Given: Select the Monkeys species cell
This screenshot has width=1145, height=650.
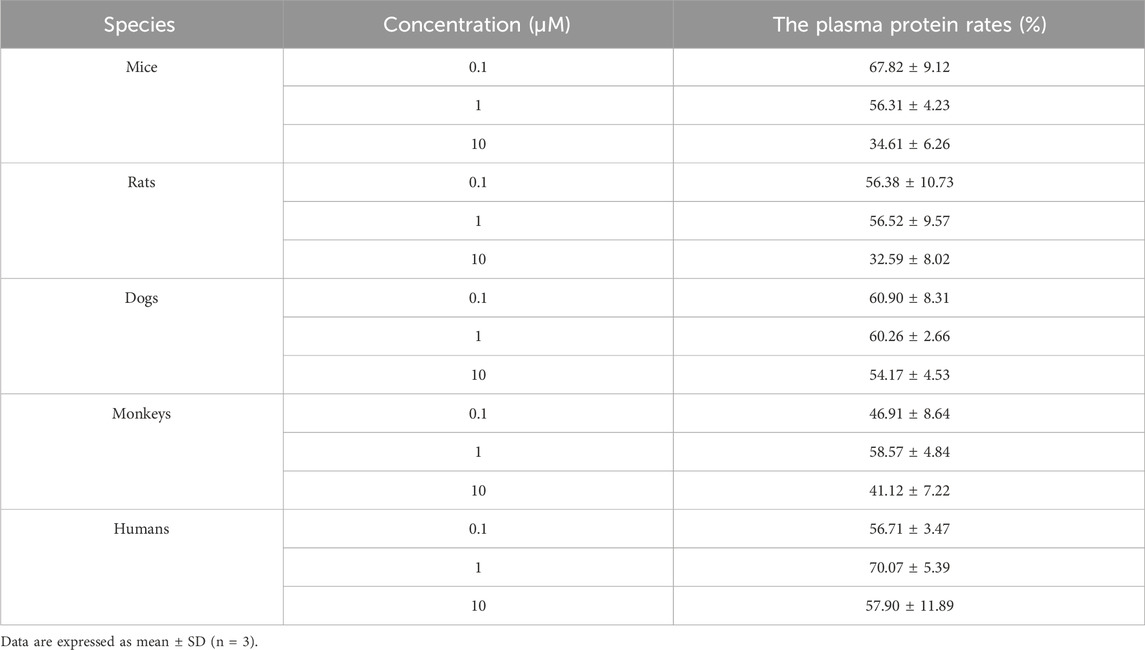Looking at the screenshot, I should pos(141,413).
